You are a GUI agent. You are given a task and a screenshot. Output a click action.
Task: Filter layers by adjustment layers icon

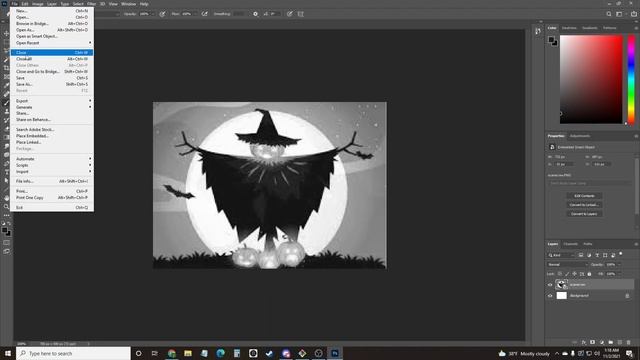[x=589, y=255]
